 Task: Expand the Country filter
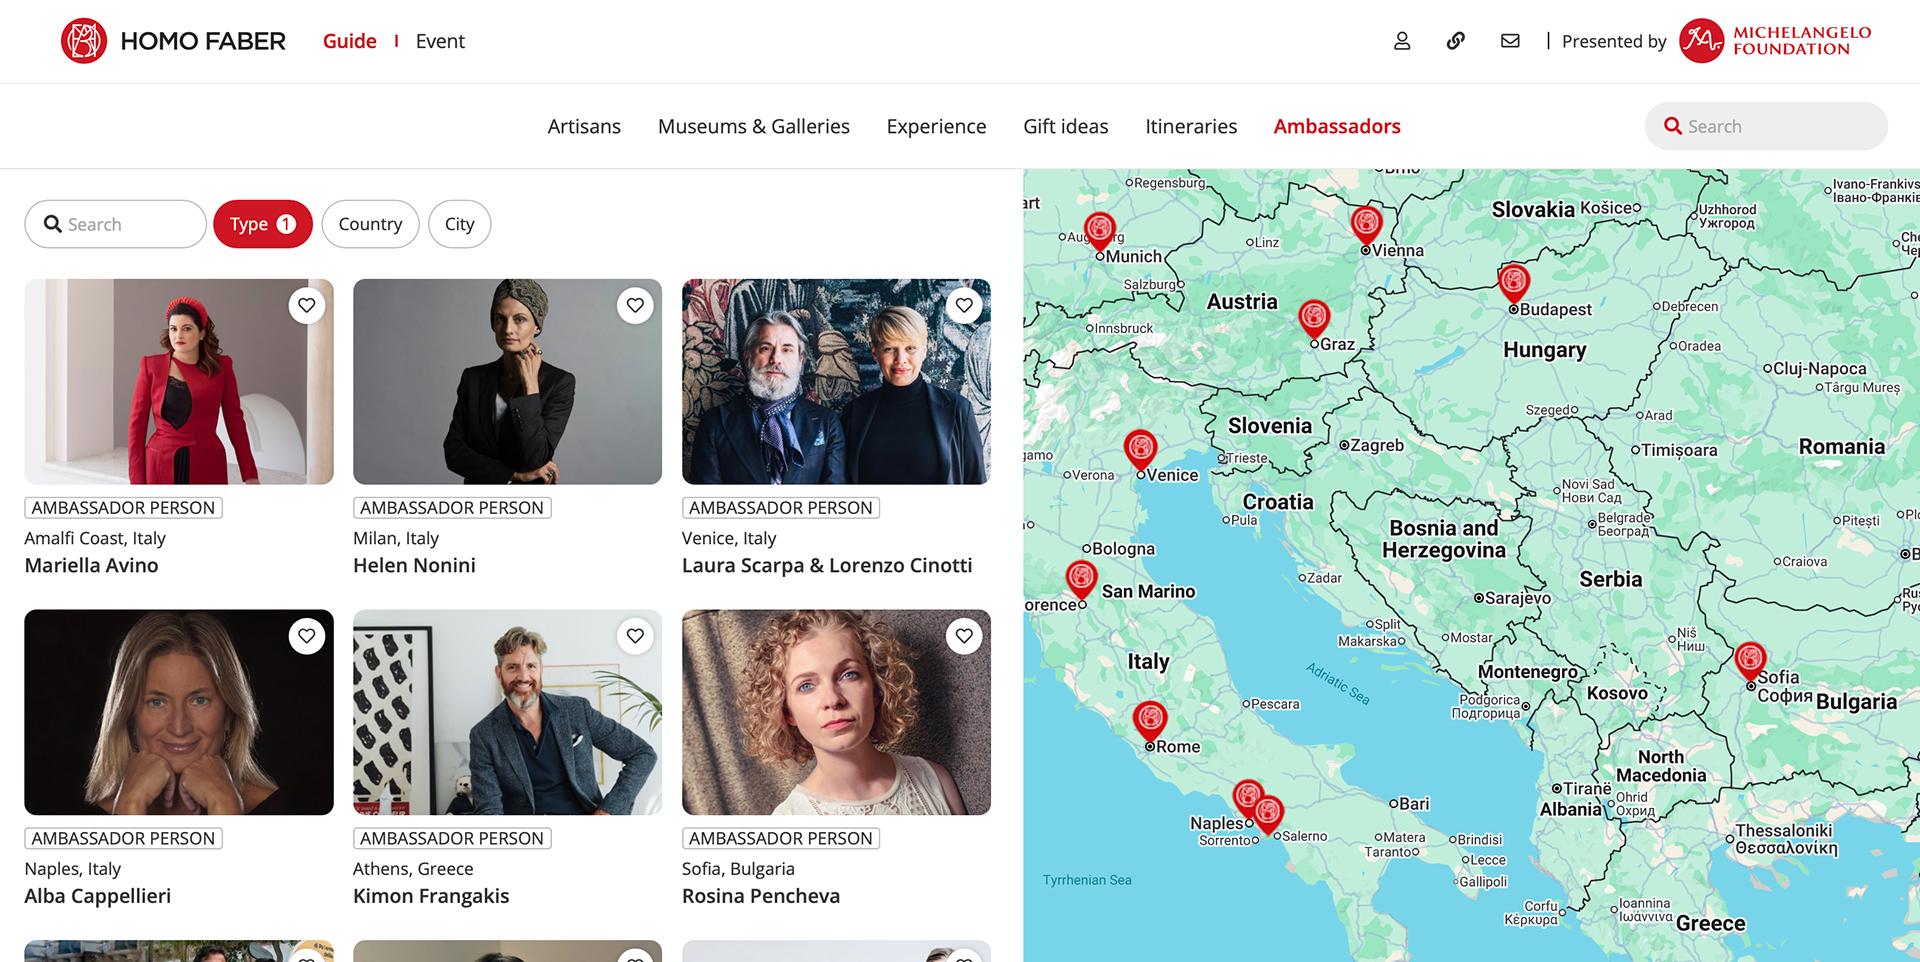(370, 224)
